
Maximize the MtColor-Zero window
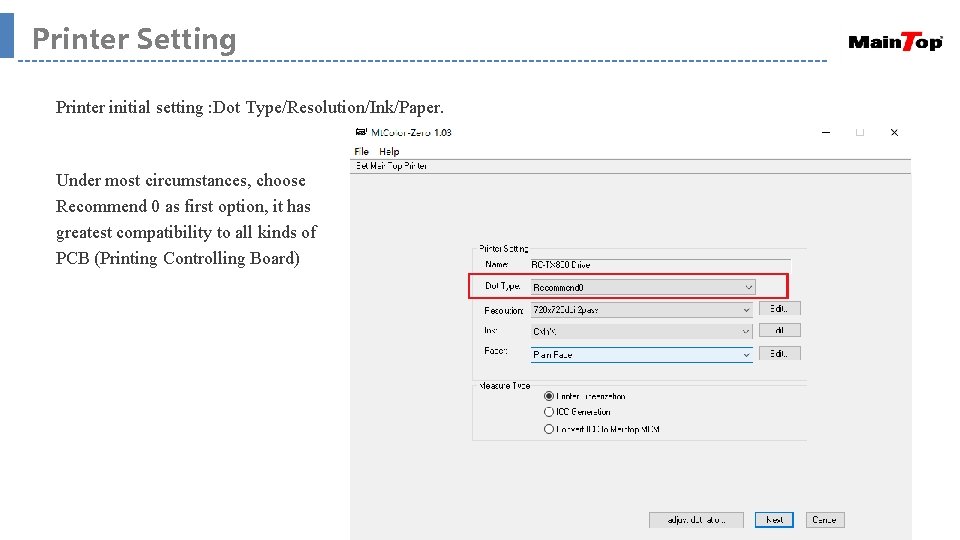860,132
